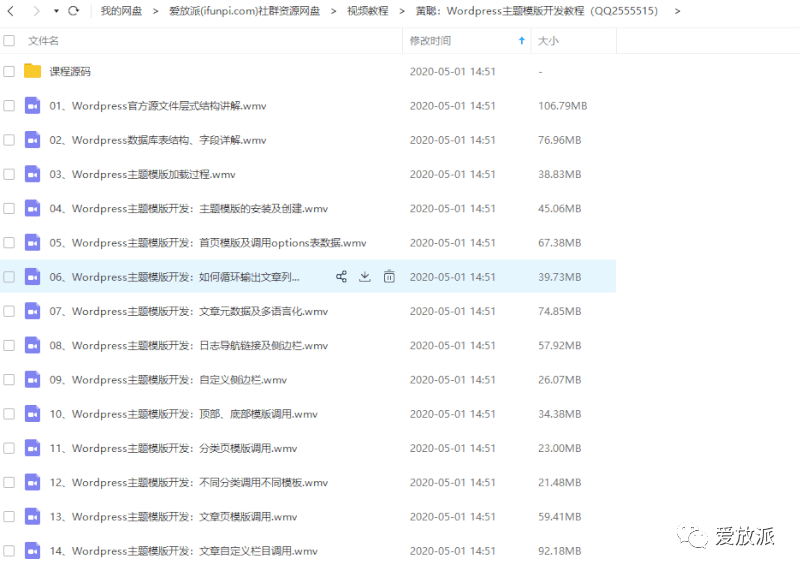Sort by 修改时间 column header
The height and width of the screenshot is (571, 800).
430,40
